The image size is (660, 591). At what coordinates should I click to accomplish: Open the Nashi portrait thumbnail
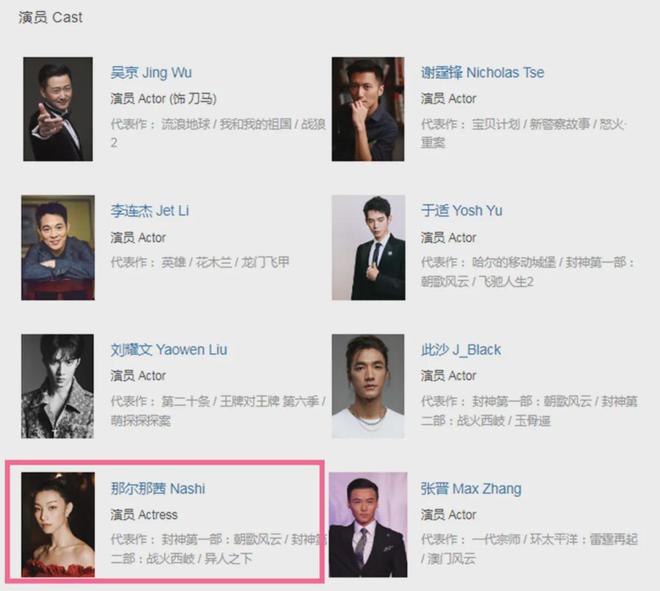58,524
